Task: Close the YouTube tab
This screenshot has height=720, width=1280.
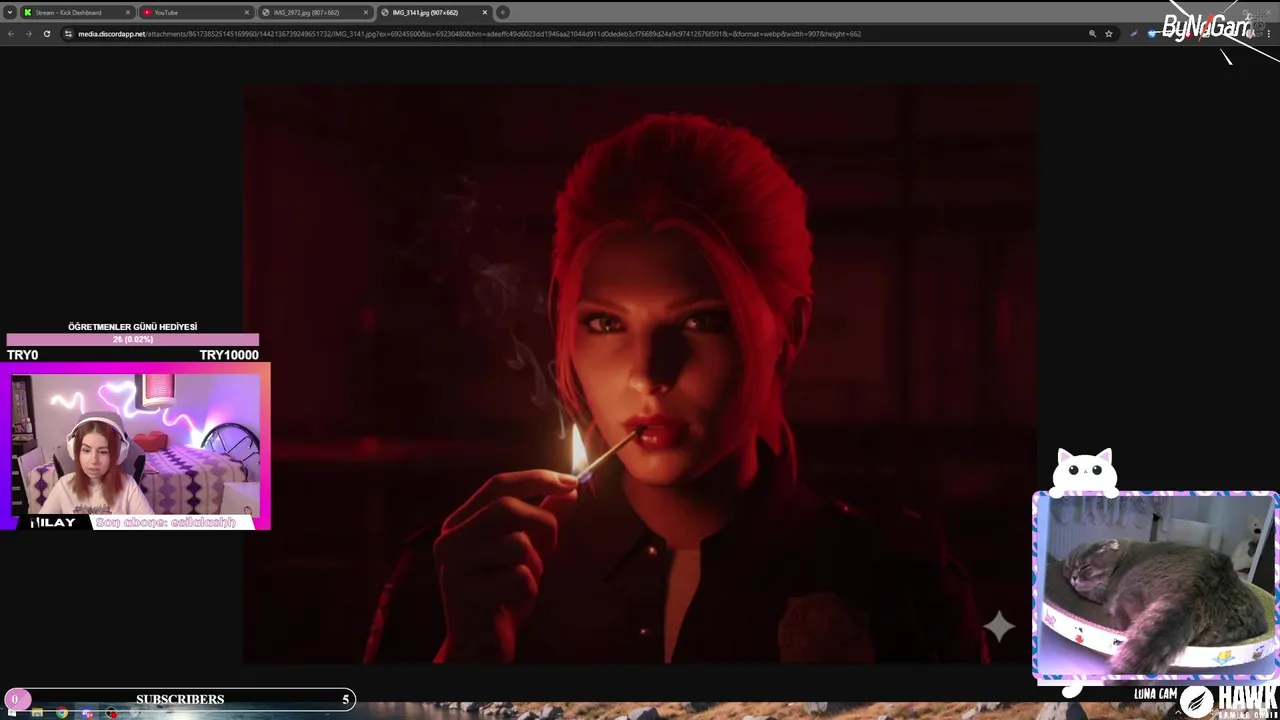Action: pyautogui.click(x=247, y=13)
